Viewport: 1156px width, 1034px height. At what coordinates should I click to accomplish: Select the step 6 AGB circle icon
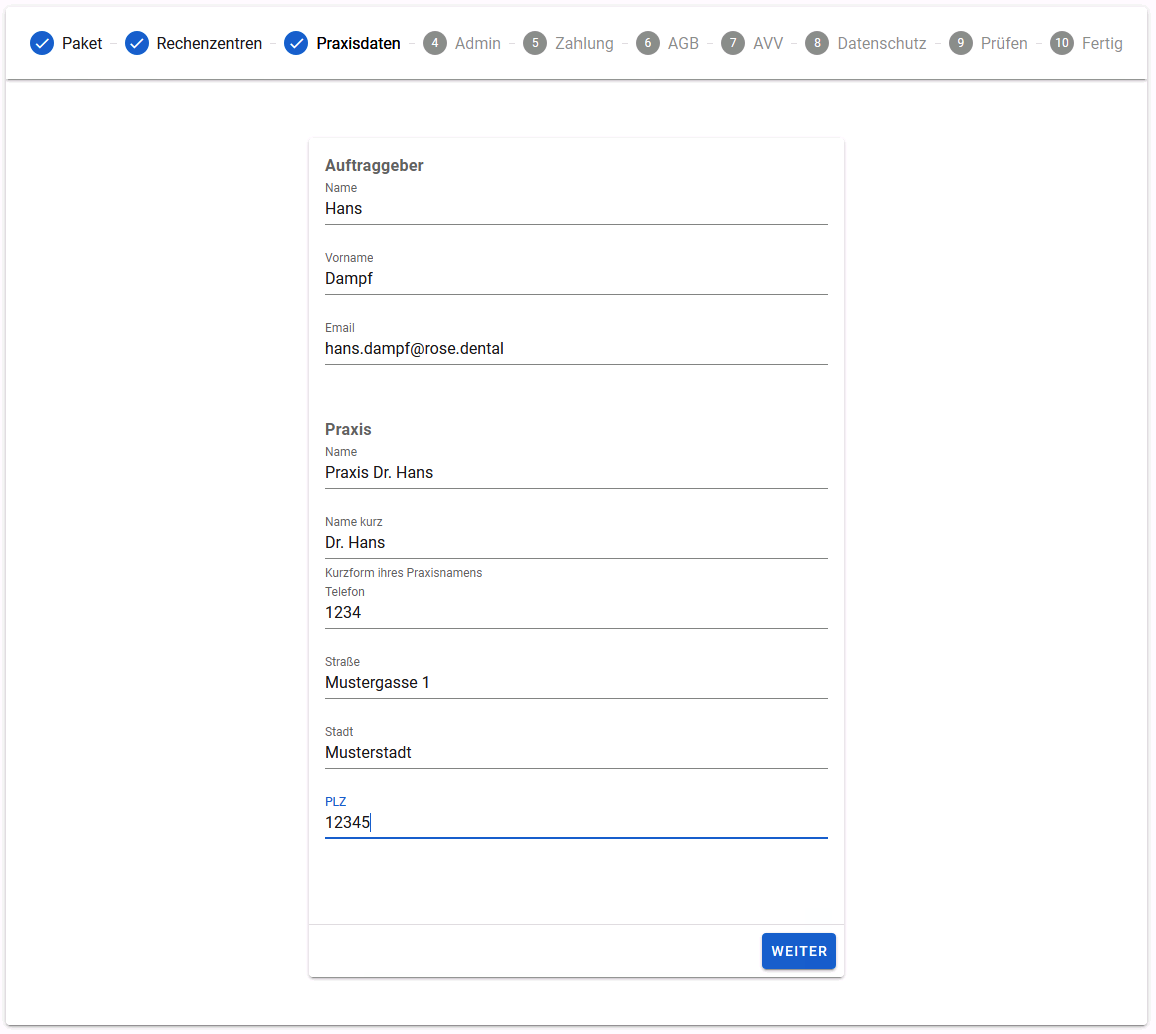tap(648, 43)
